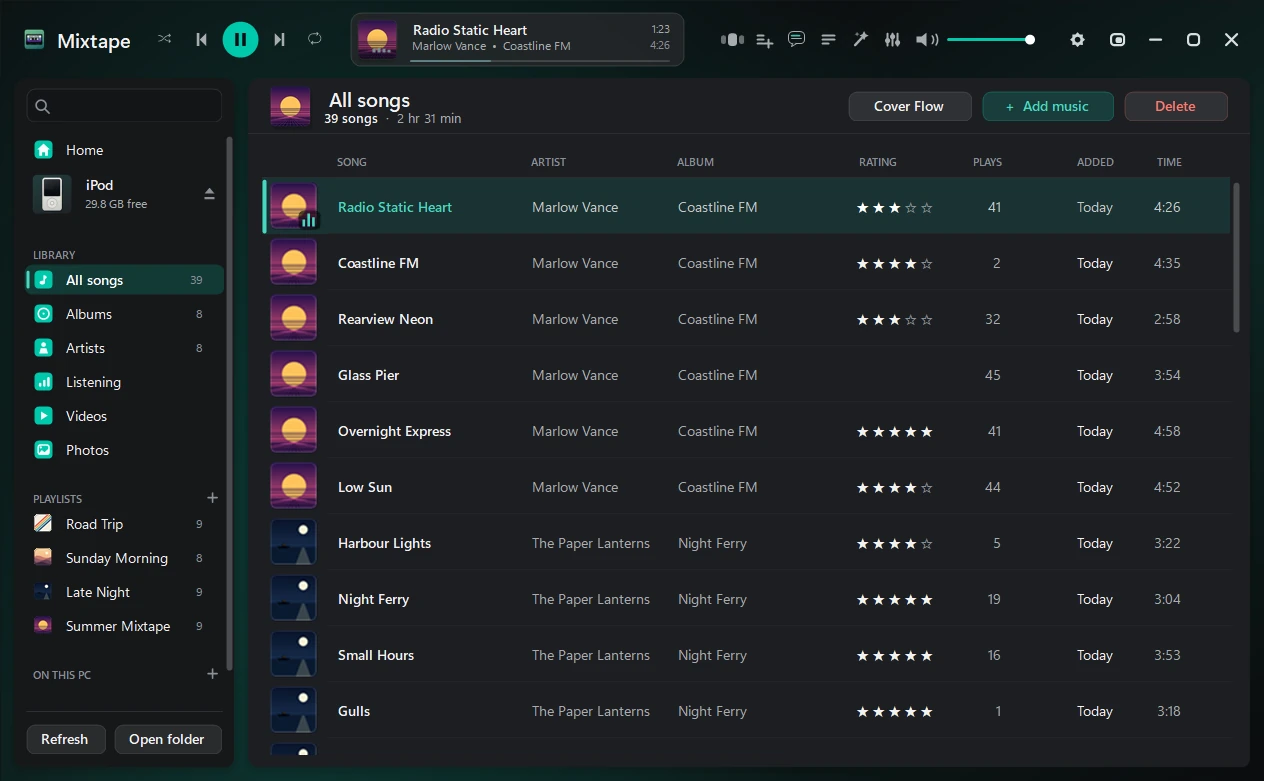Go to Home in the sidebar
Image resolution: width=1264 pixels, height=781 pixels.
click(x=125, y=150)
